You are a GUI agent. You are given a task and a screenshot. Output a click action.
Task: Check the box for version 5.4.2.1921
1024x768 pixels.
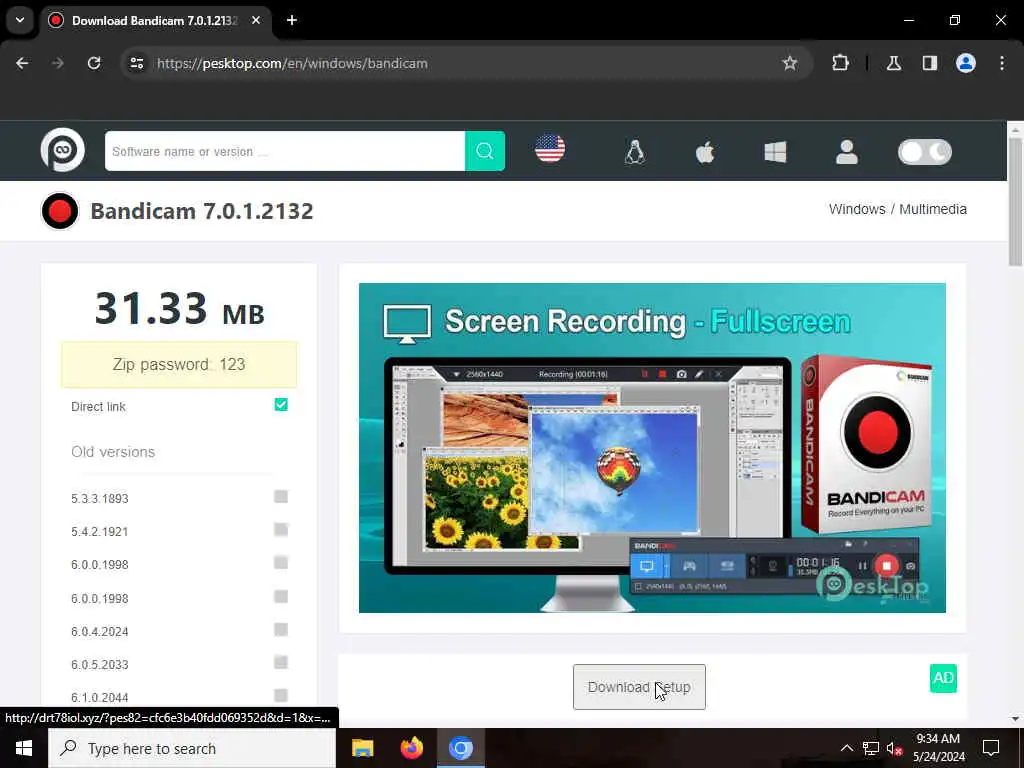point(281,530)
